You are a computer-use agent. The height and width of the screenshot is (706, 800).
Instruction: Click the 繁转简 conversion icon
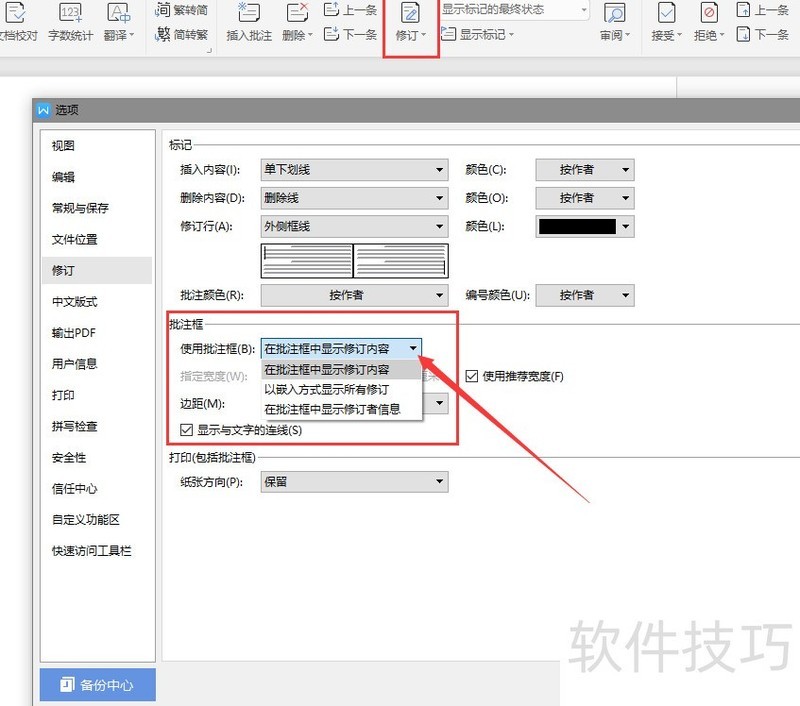pos(181,11)
